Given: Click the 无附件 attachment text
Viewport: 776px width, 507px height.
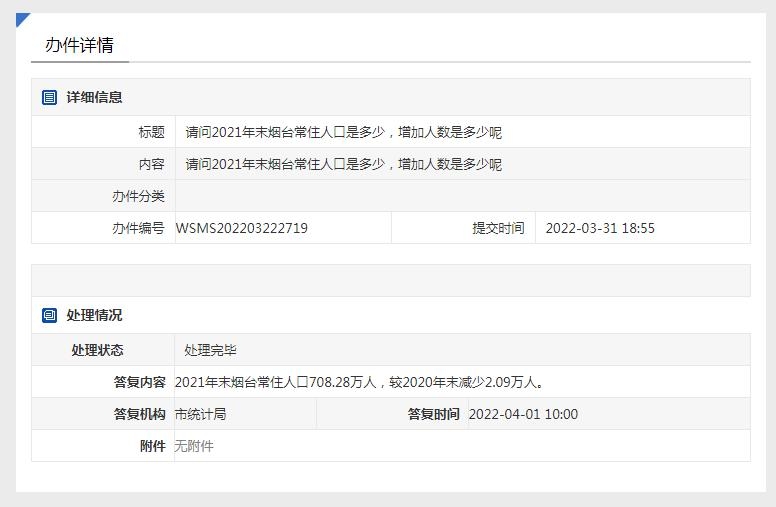Looking at the screenshot, I should click(x=194, y=446).
